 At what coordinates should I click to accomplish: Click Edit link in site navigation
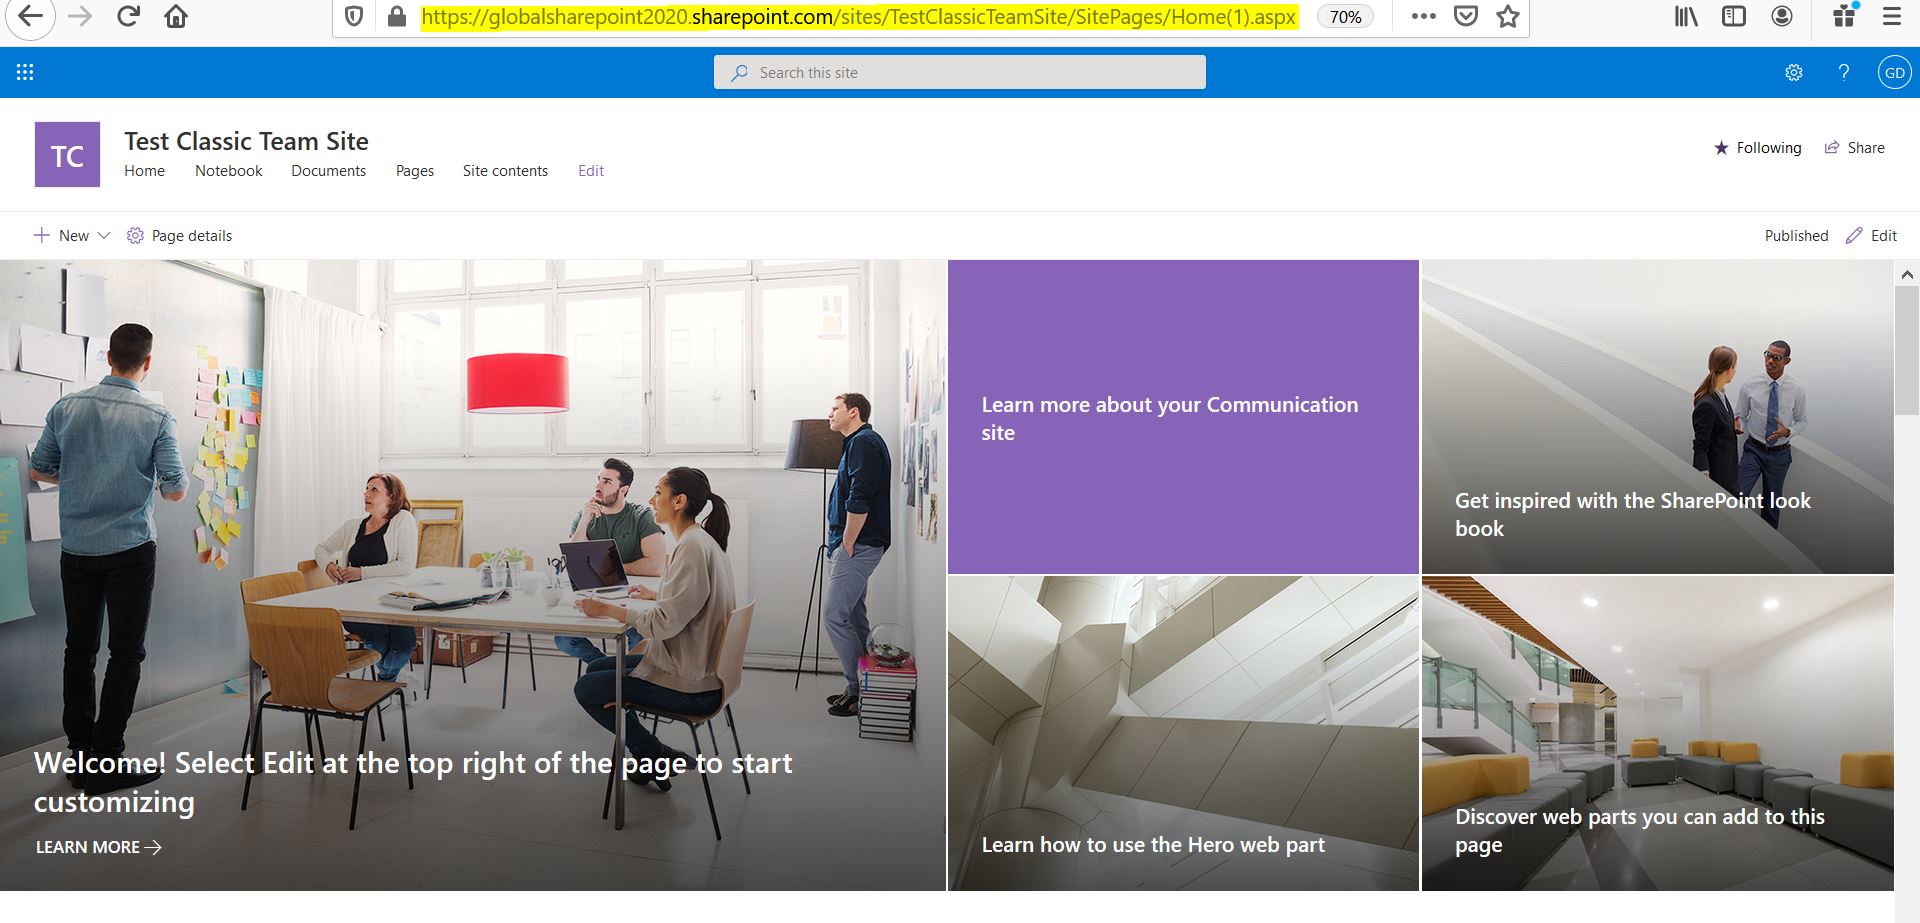[591, 171]
